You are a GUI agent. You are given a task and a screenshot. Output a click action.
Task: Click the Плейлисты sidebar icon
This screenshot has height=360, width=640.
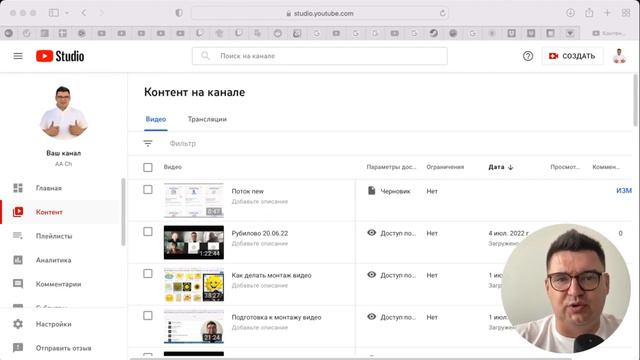click(x=18, y=236)
